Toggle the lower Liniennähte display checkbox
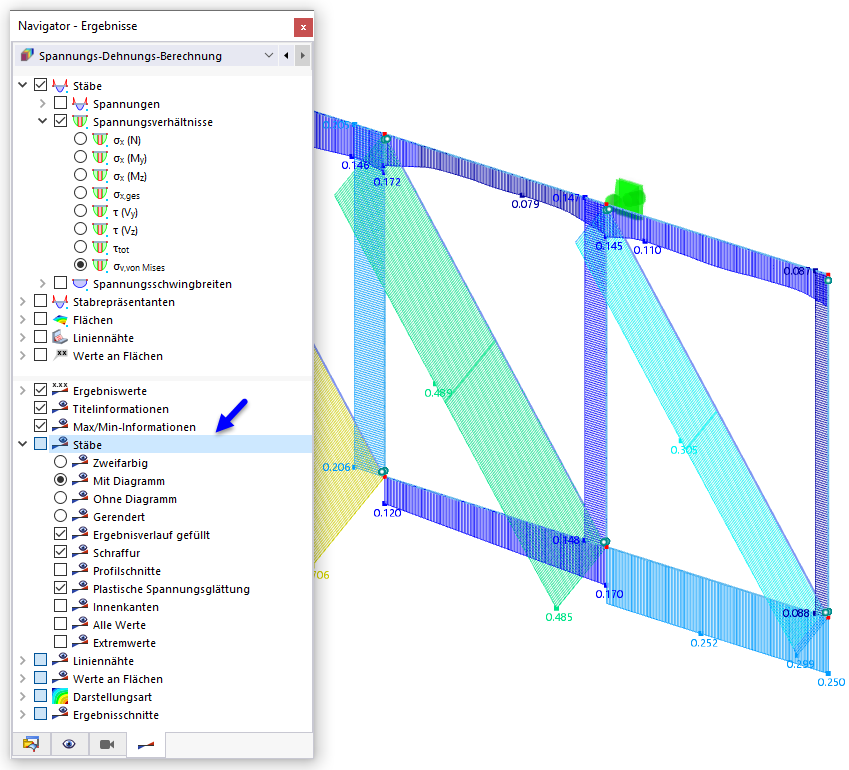The height and width of the screenshot is (770, 849). 40,660
